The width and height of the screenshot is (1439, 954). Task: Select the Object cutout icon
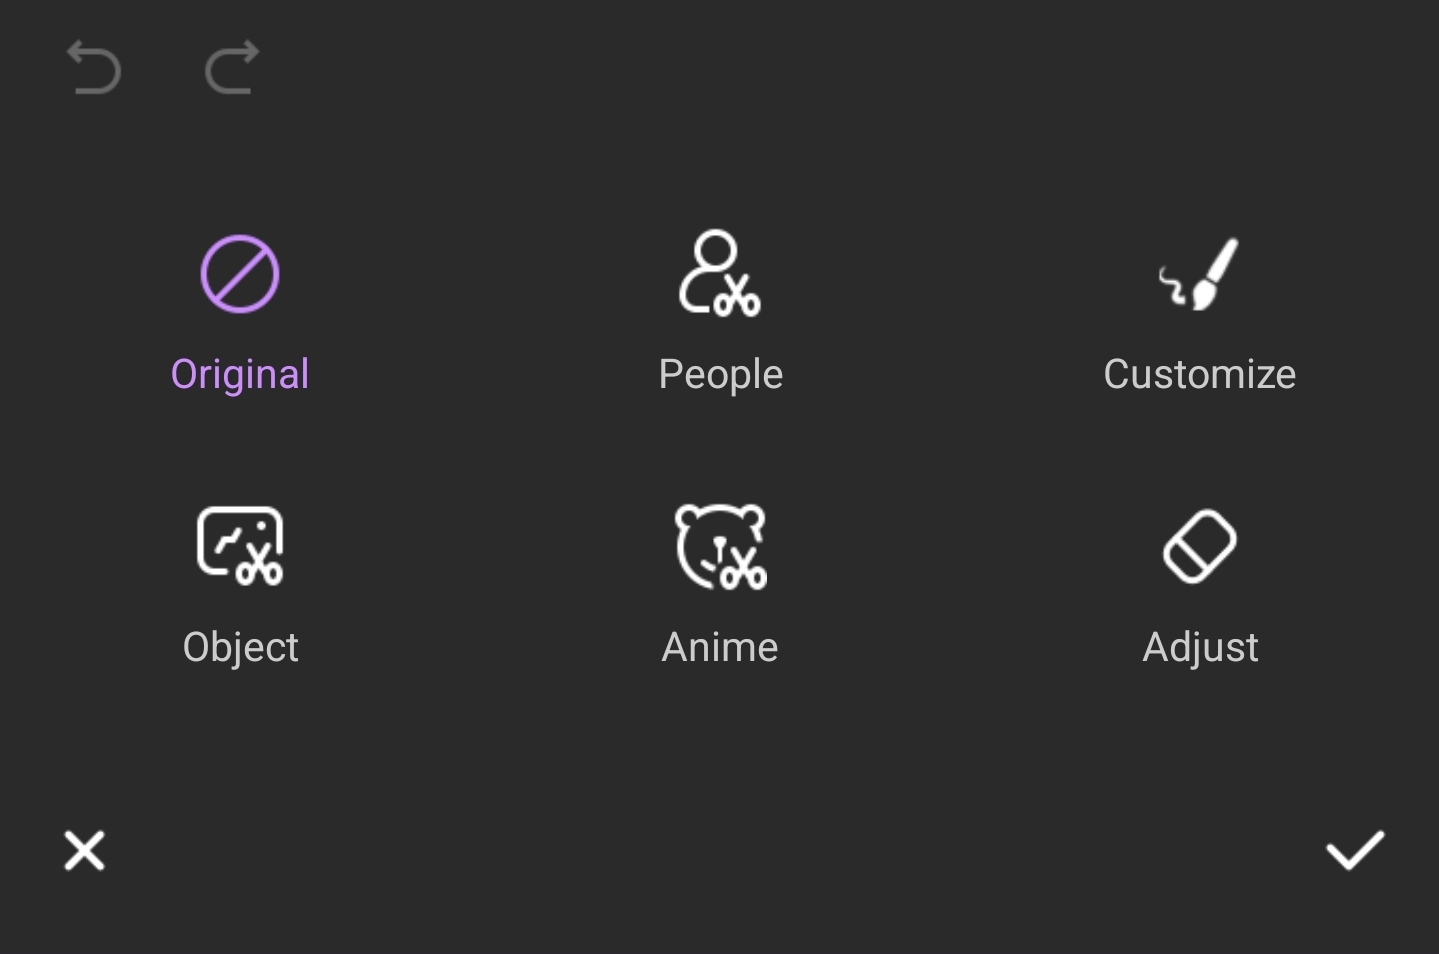240,545
